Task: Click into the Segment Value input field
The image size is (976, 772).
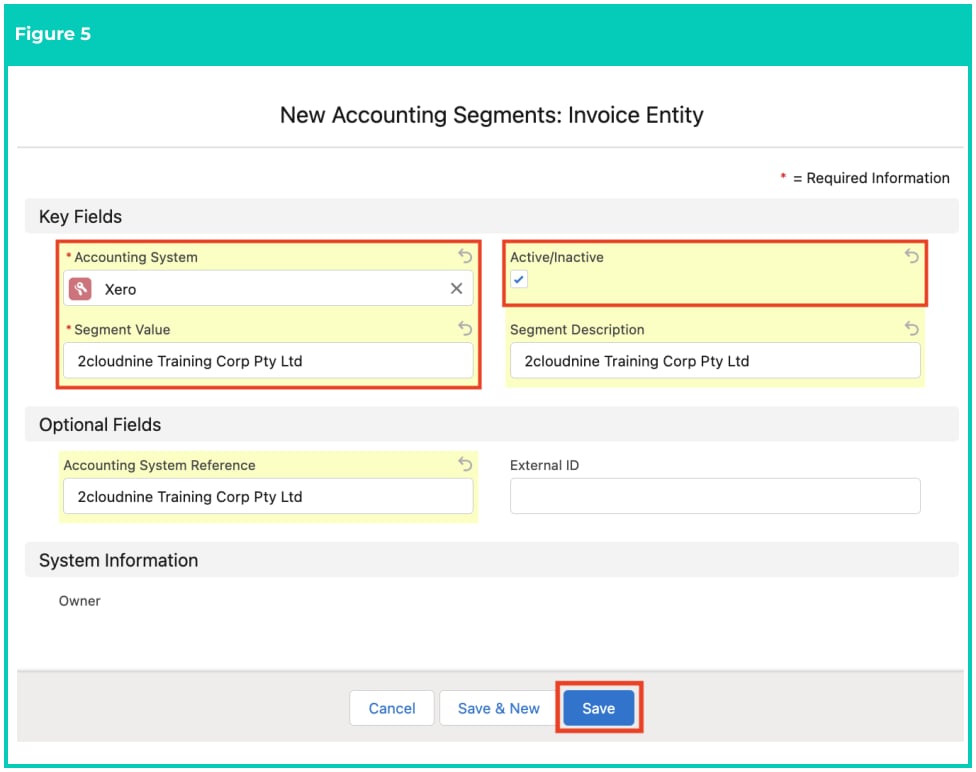Action: (x=268, y=361)
